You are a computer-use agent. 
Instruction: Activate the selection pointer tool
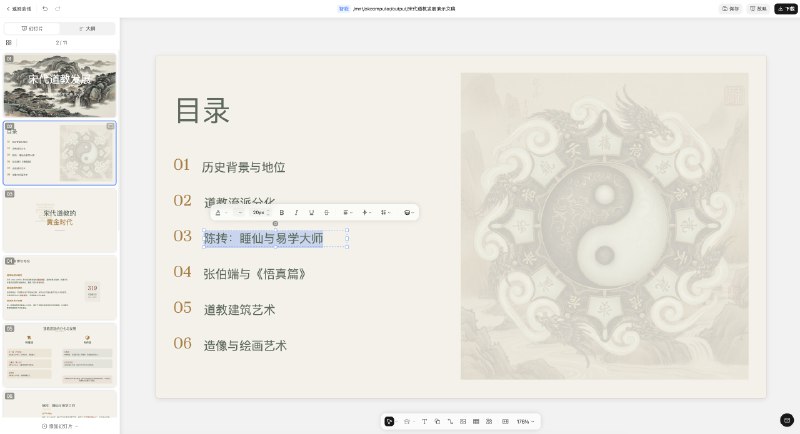(389, 421)
